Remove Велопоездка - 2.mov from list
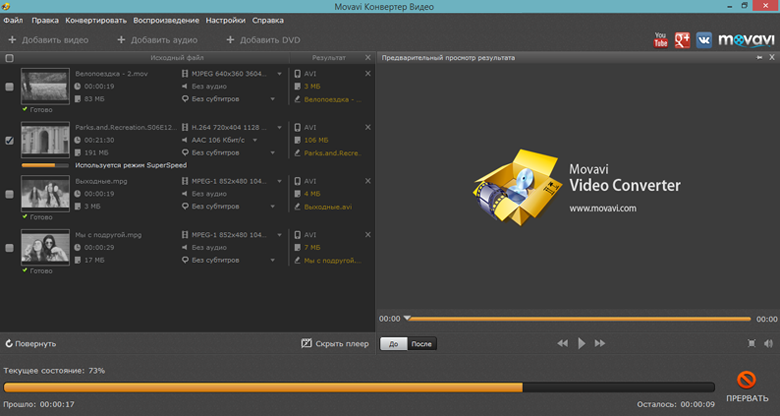Viewport: 780px width, 416px height. click(x=368, y=74)
